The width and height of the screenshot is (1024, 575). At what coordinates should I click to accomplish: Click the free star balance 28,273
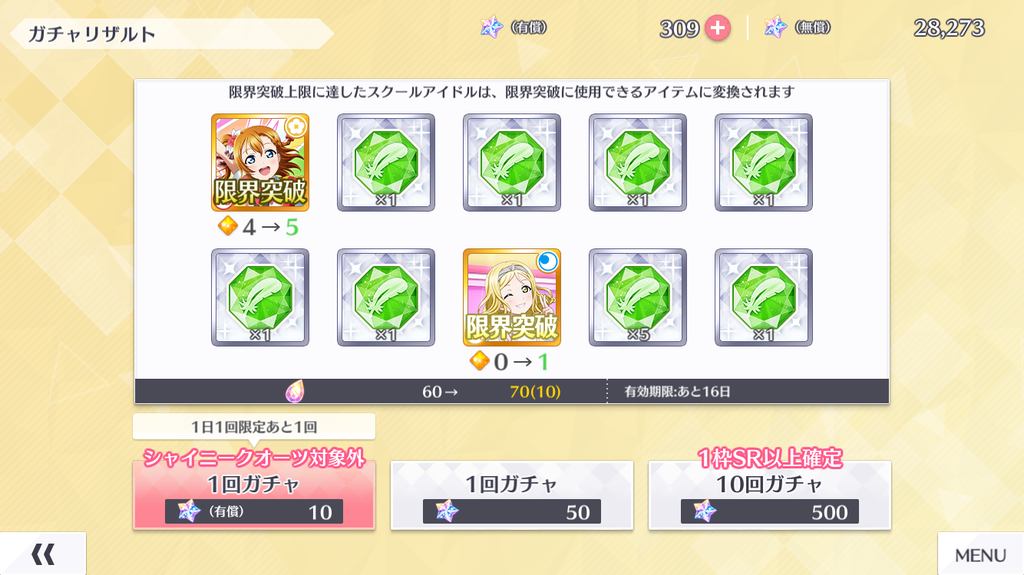(949, 28)
